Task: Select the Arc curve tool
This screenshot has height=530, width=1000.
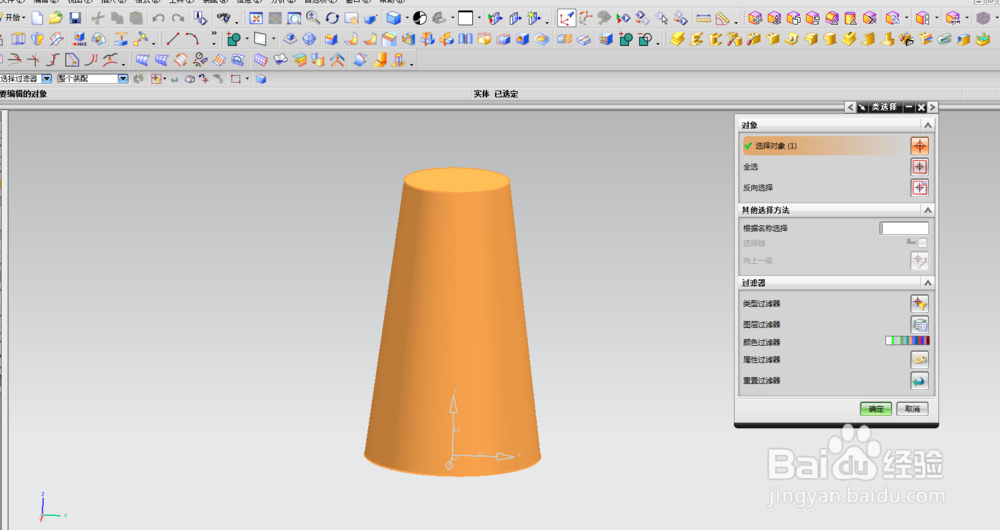Action: tap(192, 39)
